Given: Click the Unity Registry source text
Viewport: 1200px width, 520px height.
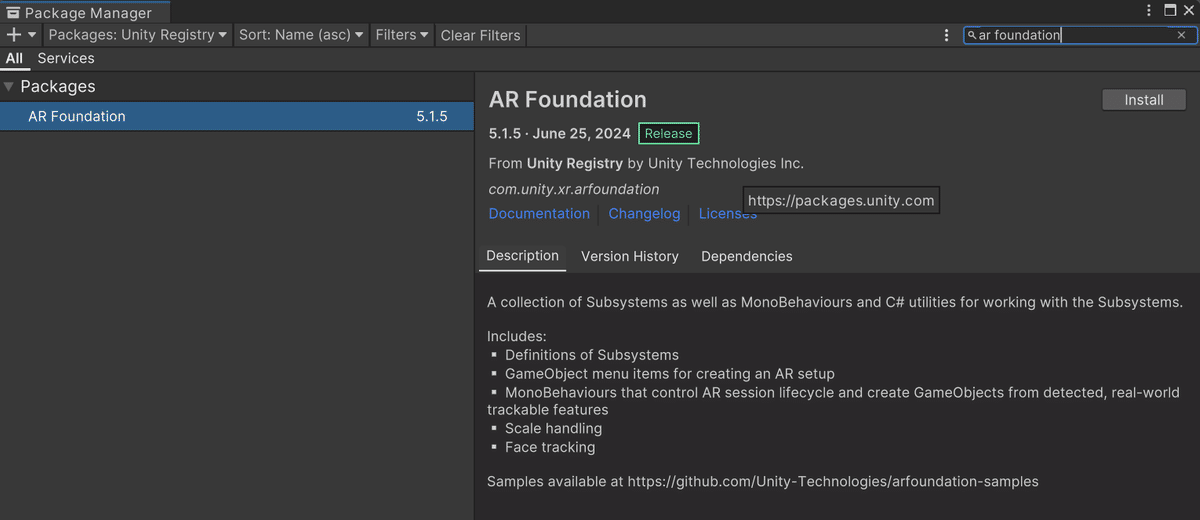Looking at the screenshot, I should click(574, 163).
